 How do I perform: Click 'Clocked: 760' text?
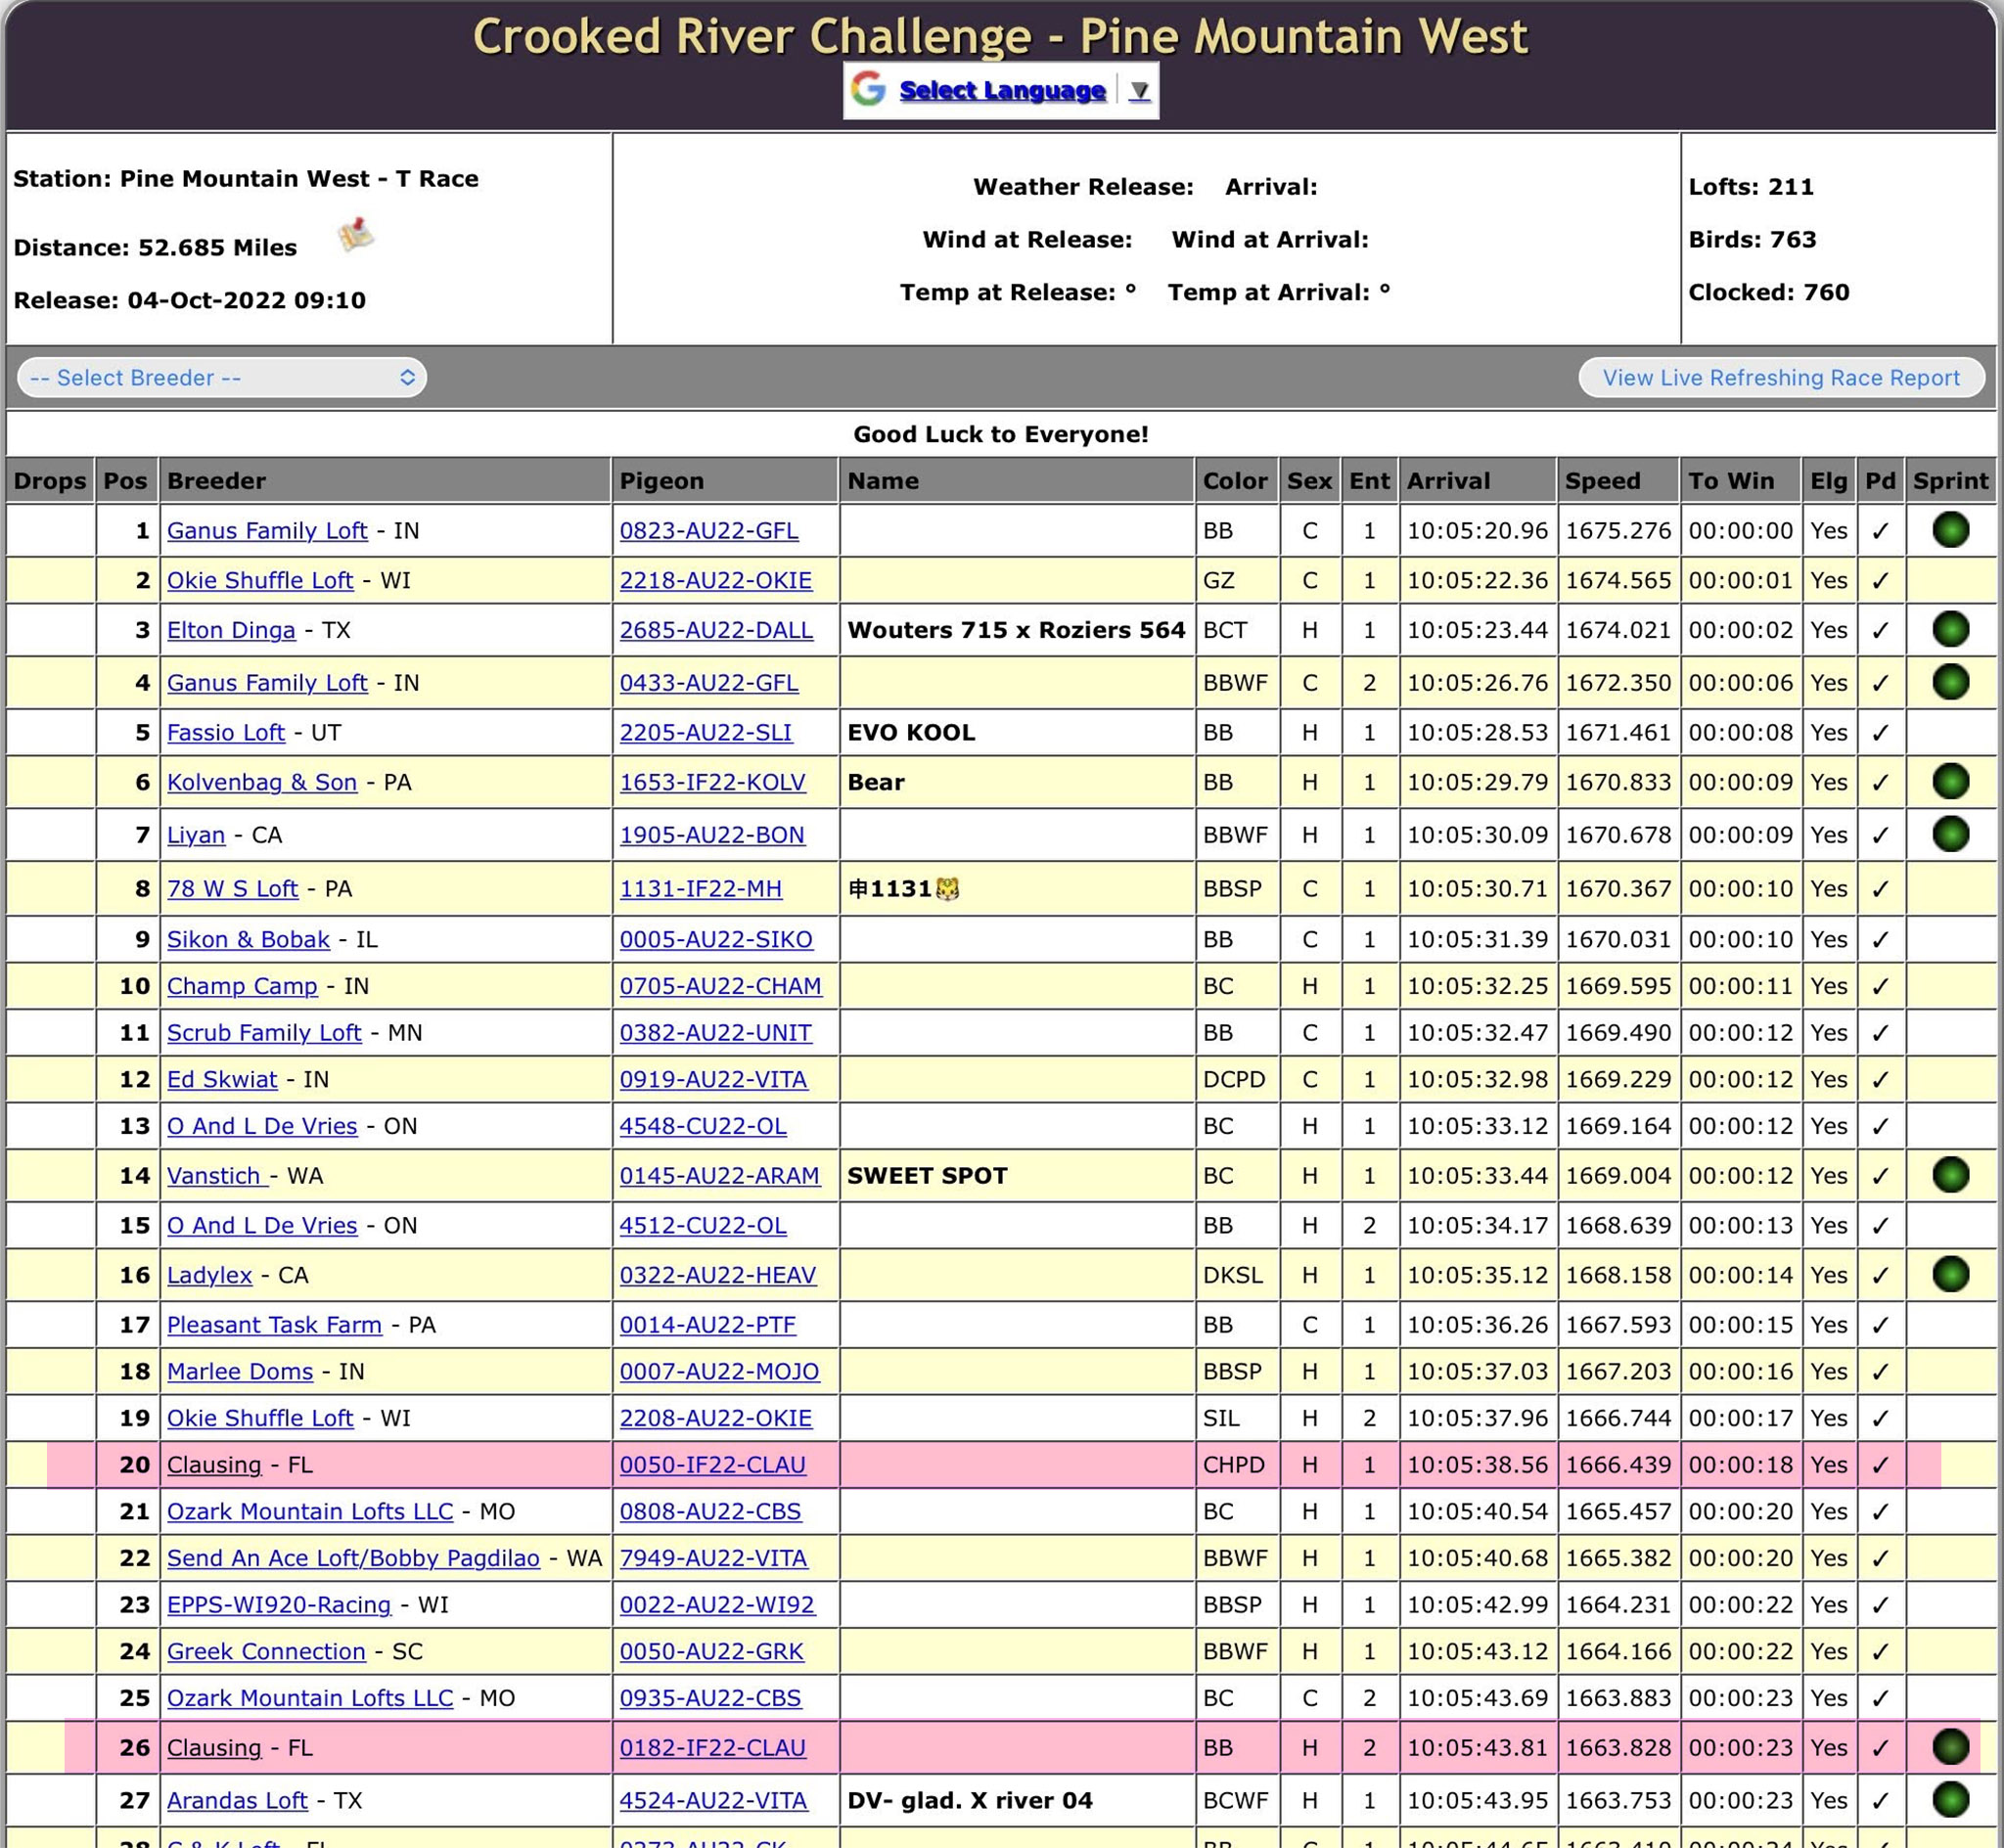pos(1769,293)
